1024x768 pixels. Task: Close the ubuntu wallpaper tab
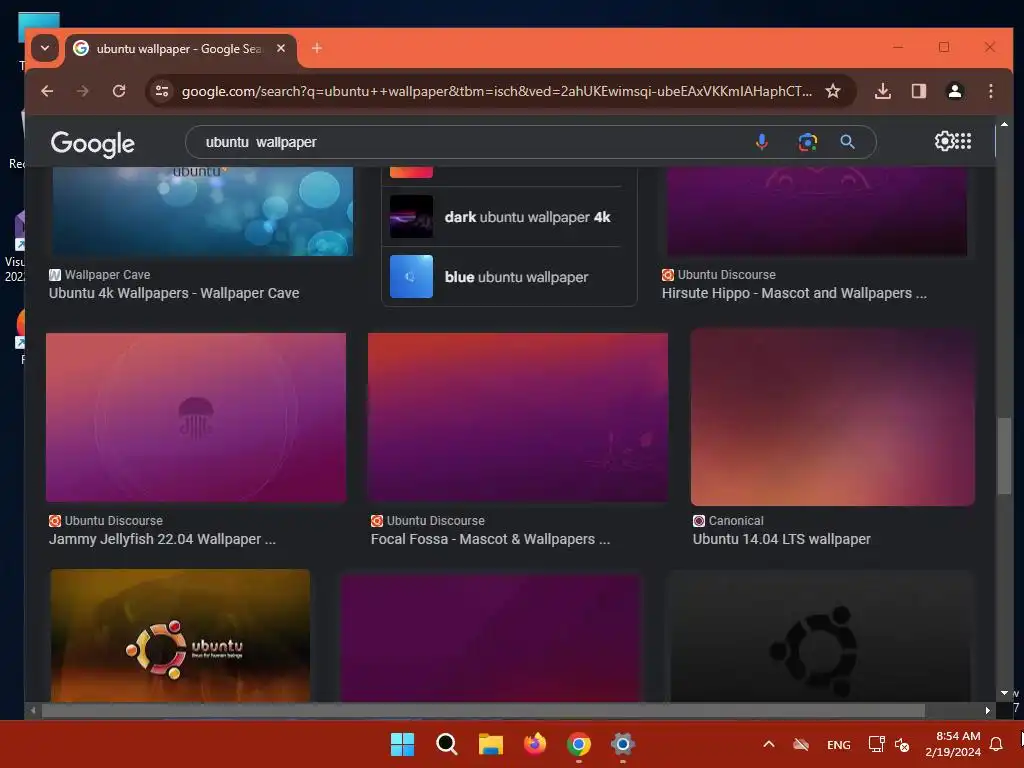tap(281, 48)
